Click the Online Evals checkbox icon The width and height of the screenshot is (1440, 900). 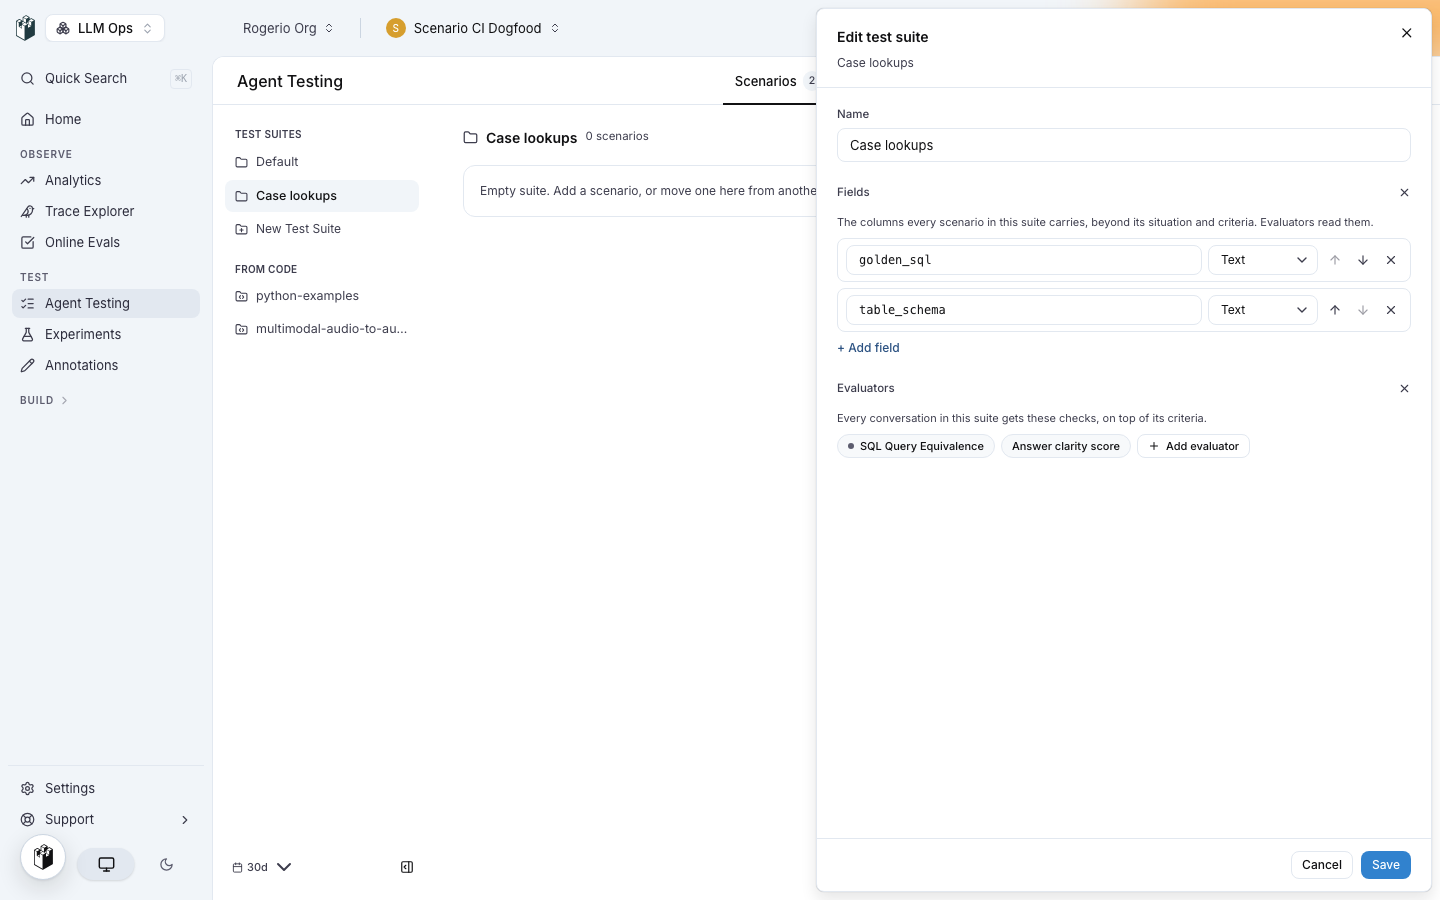(28, 242)
